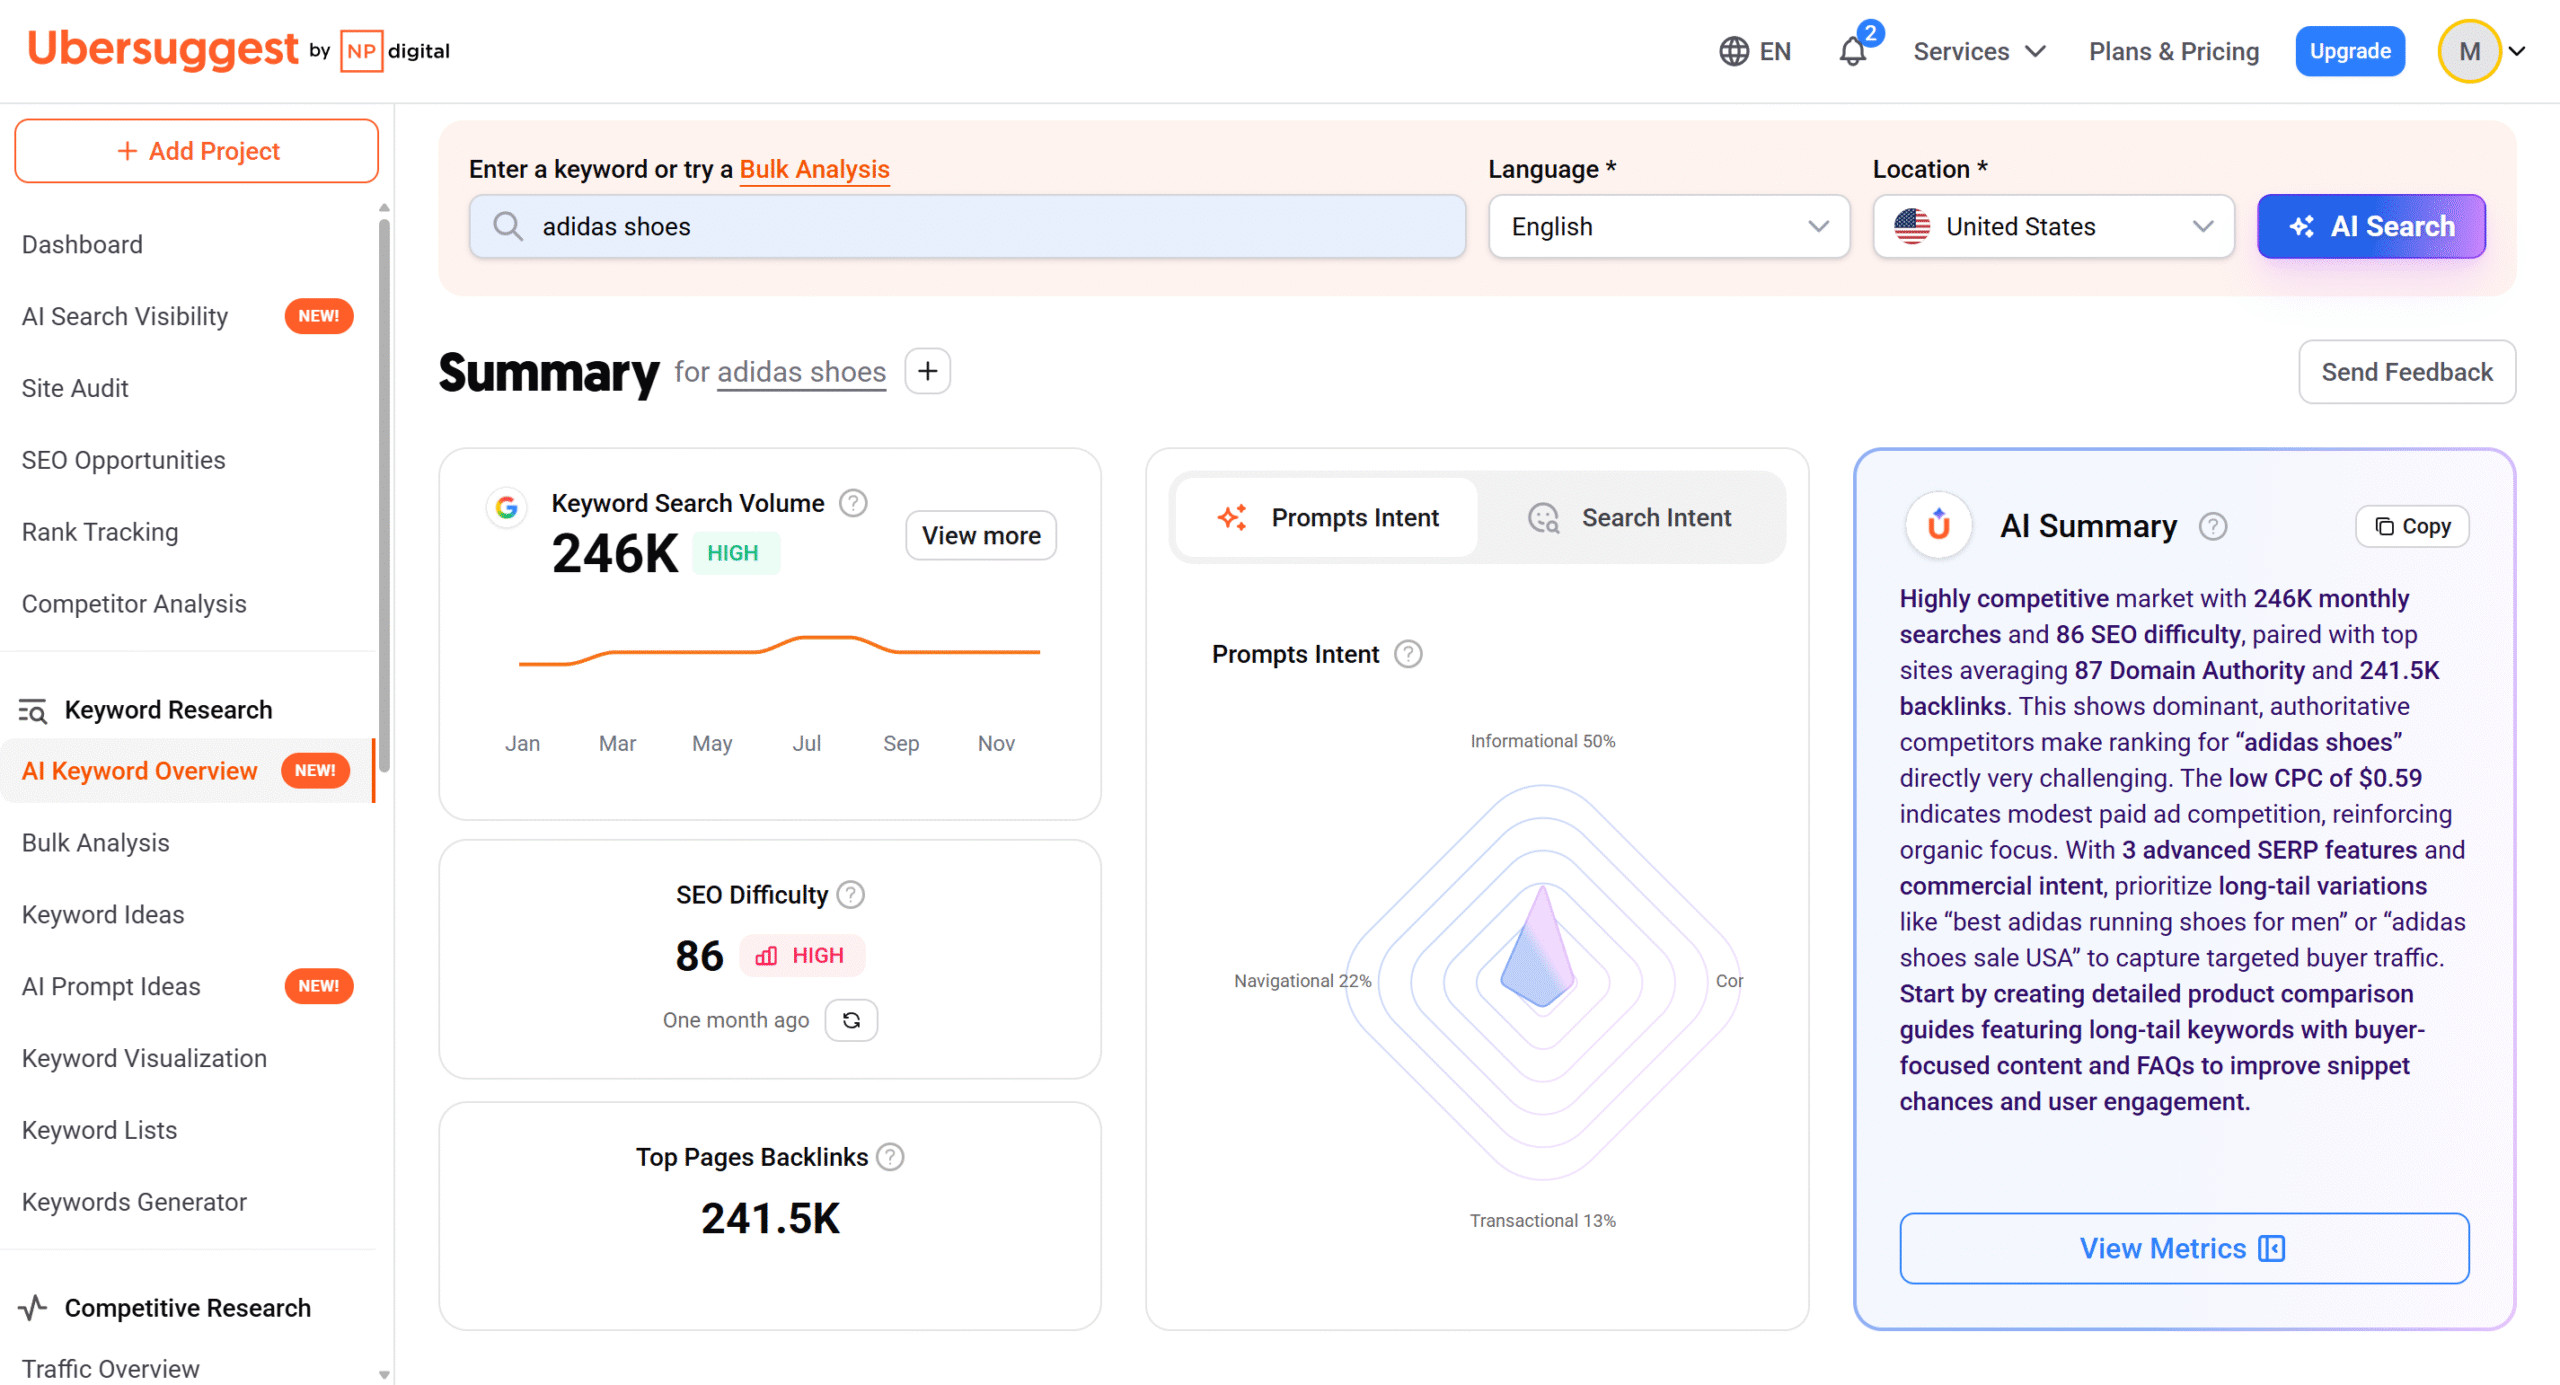The width and height of the screenshot is (2560, 1385).
Task: Change the Location from United States
Action: (2052, 226)
